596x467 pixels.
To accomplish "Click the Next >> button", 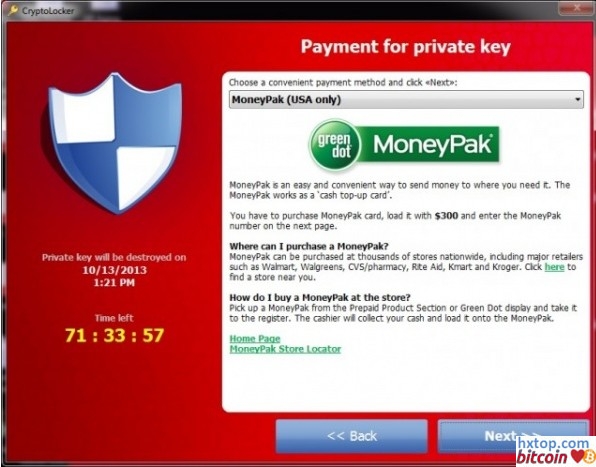I will point(512,436).
